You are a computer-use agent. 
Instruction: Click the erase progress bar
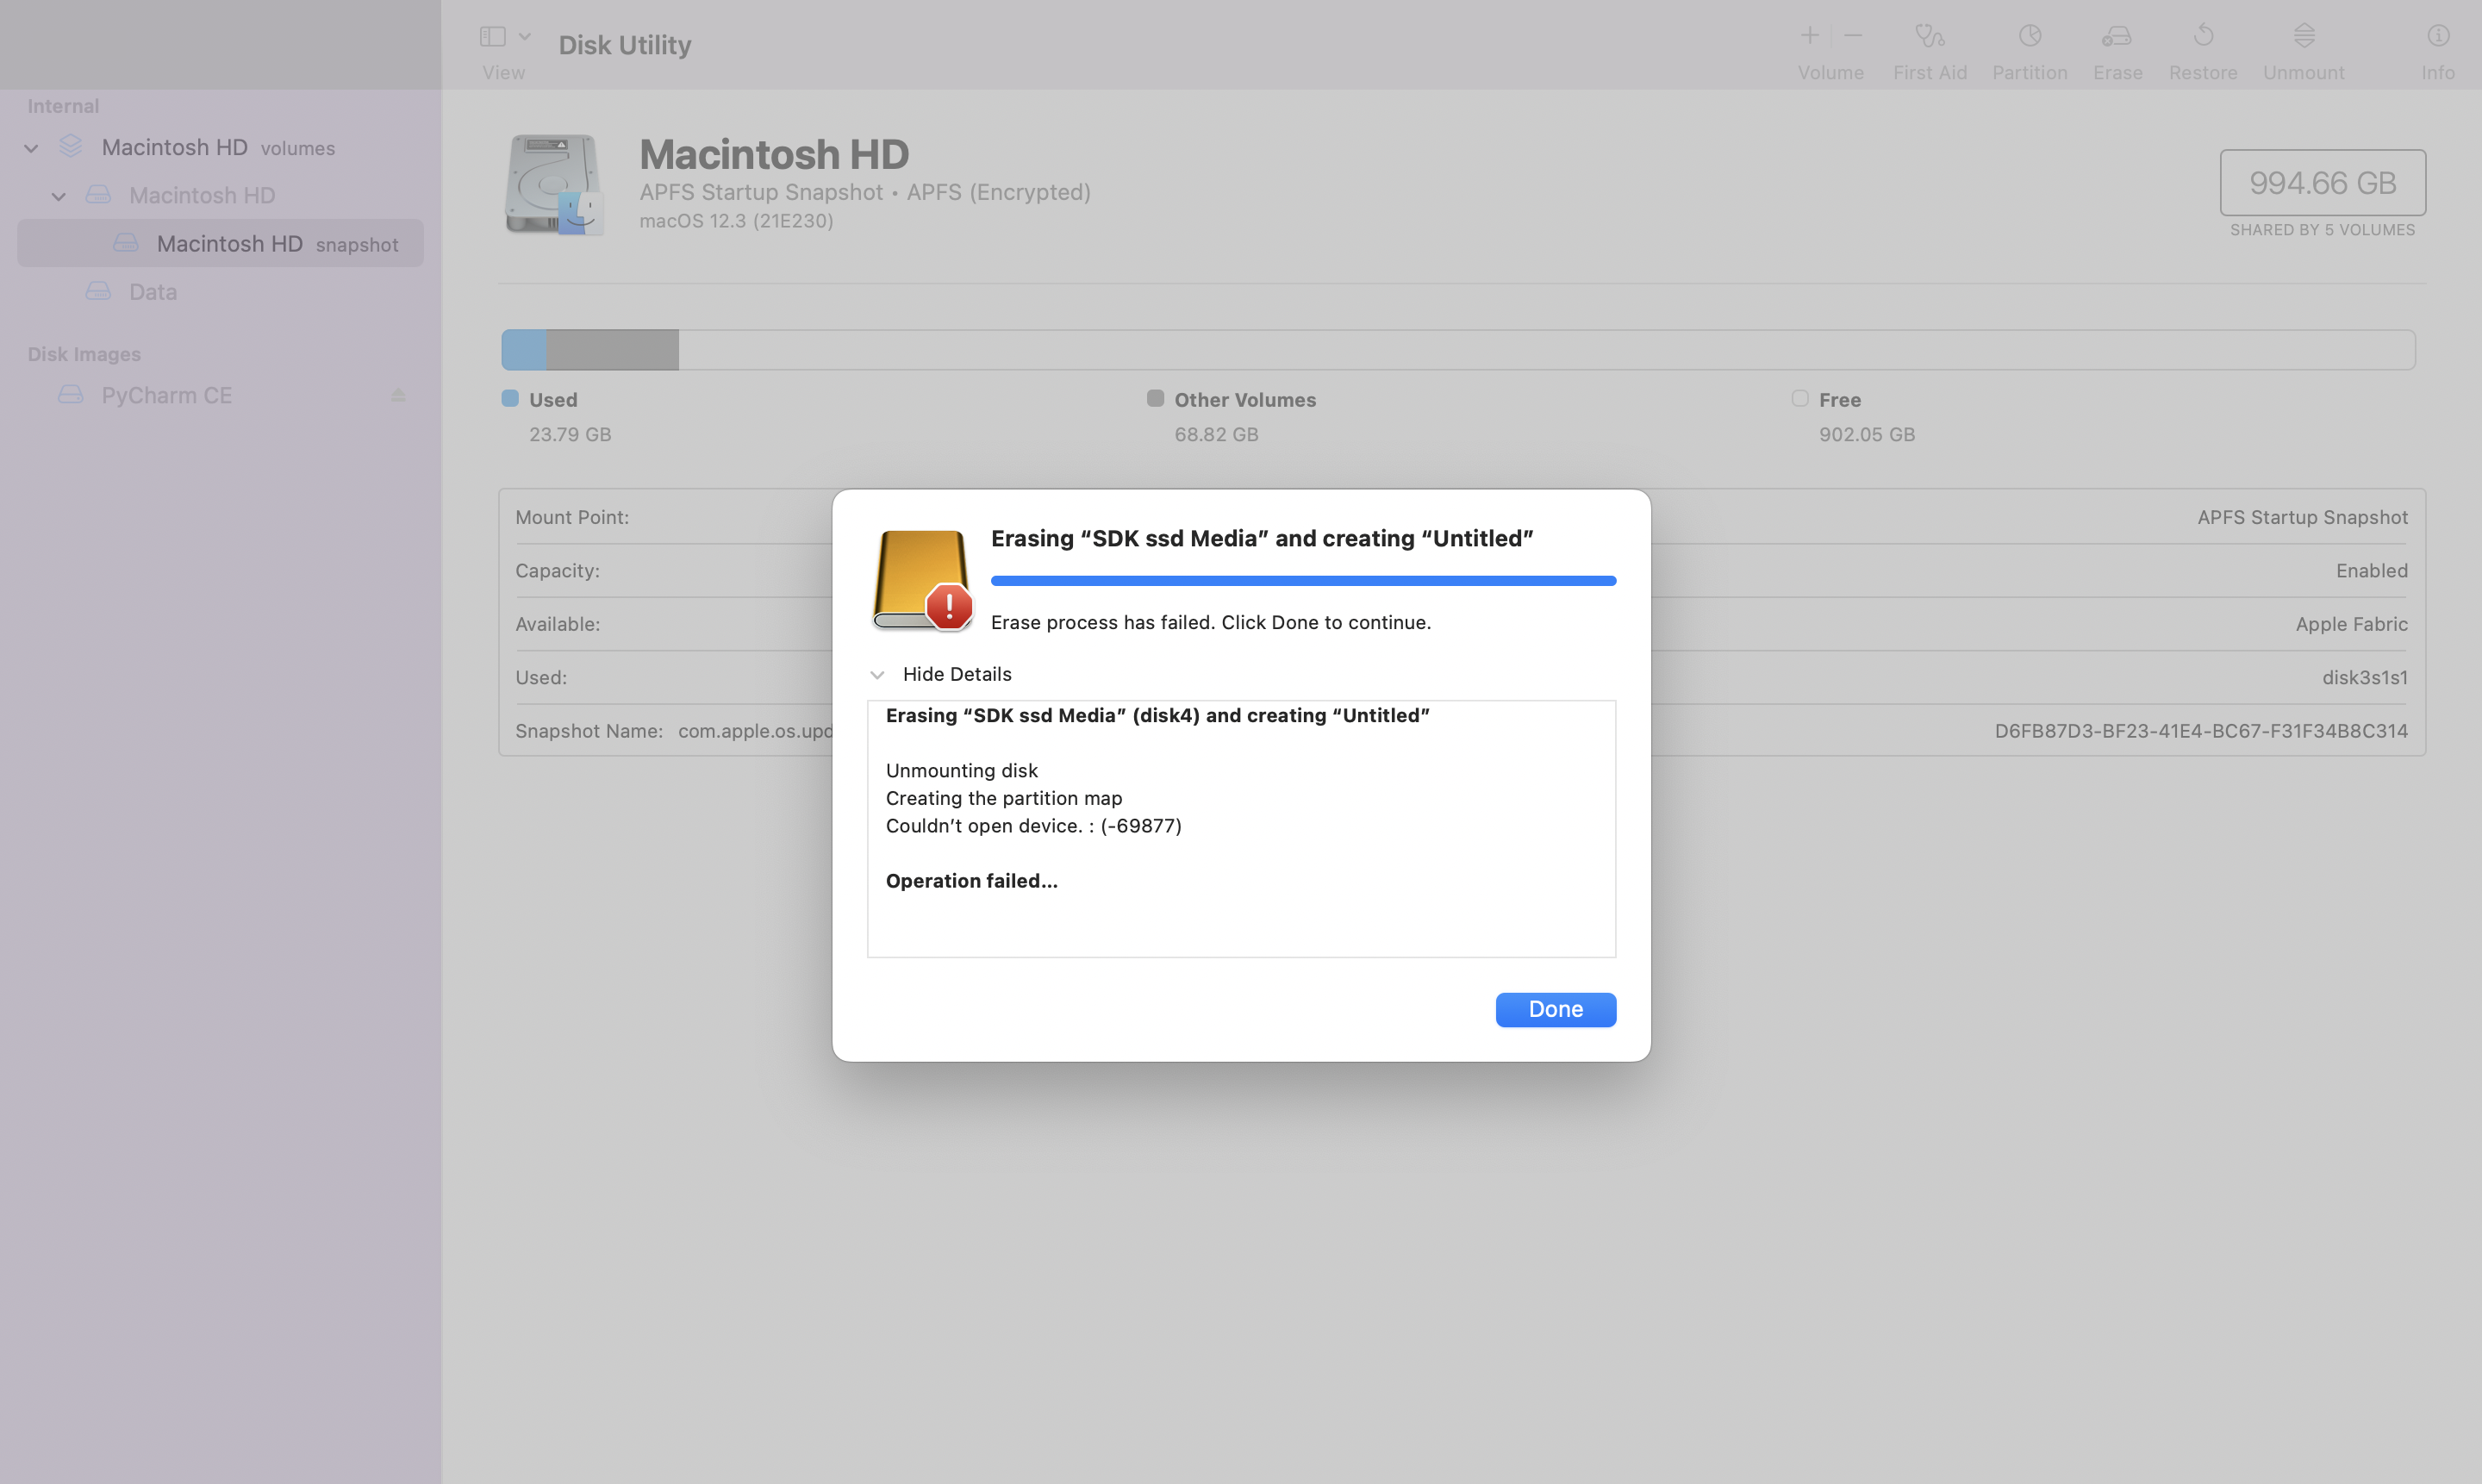[1302, 580]
